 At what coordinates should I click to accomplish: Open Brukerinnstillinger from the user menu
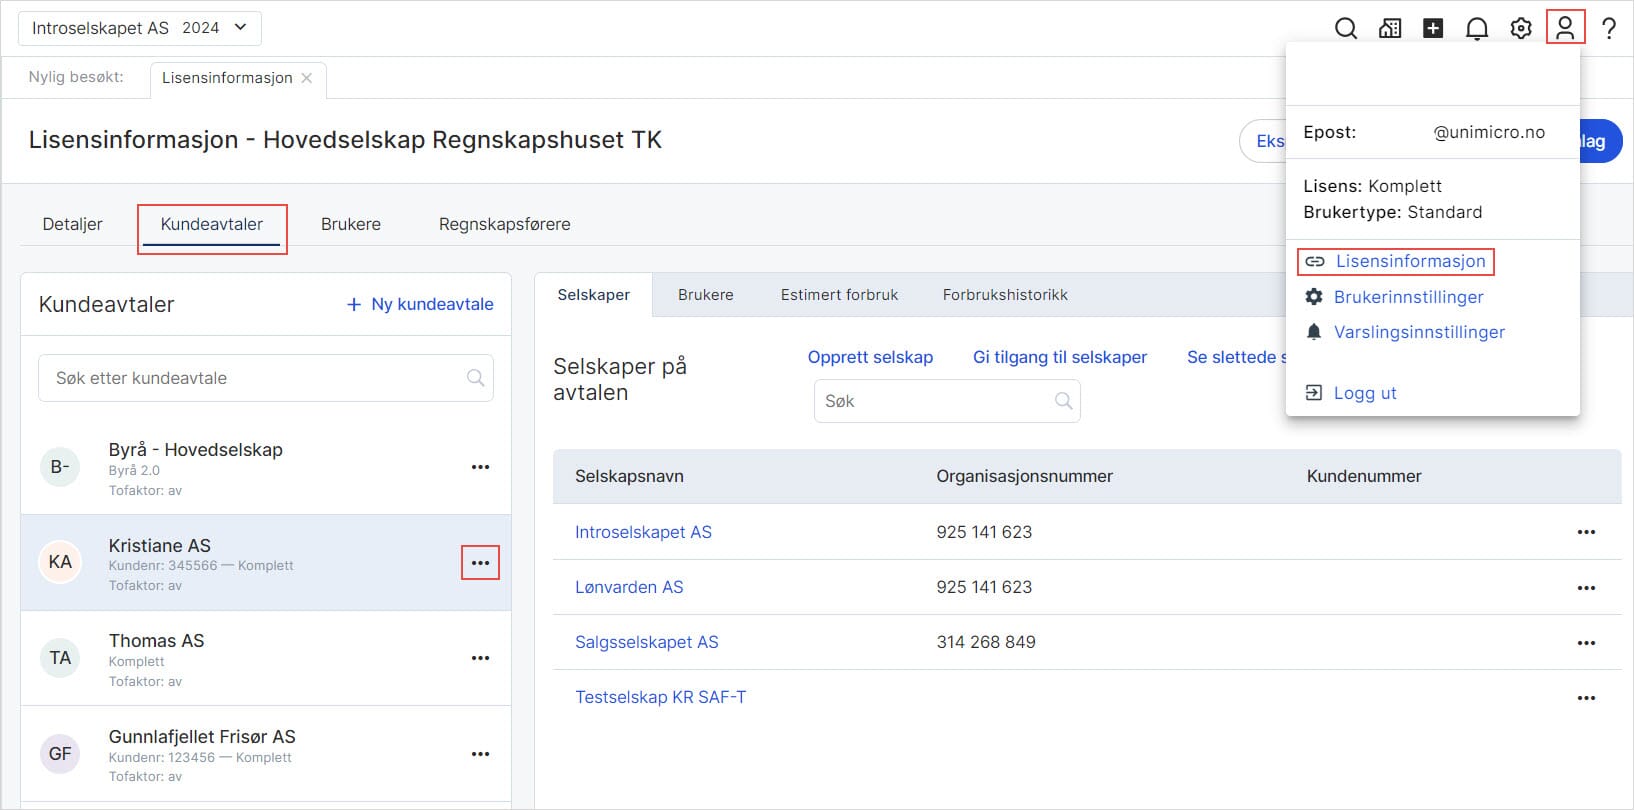pyautogui.click(x=1408, y=297)
